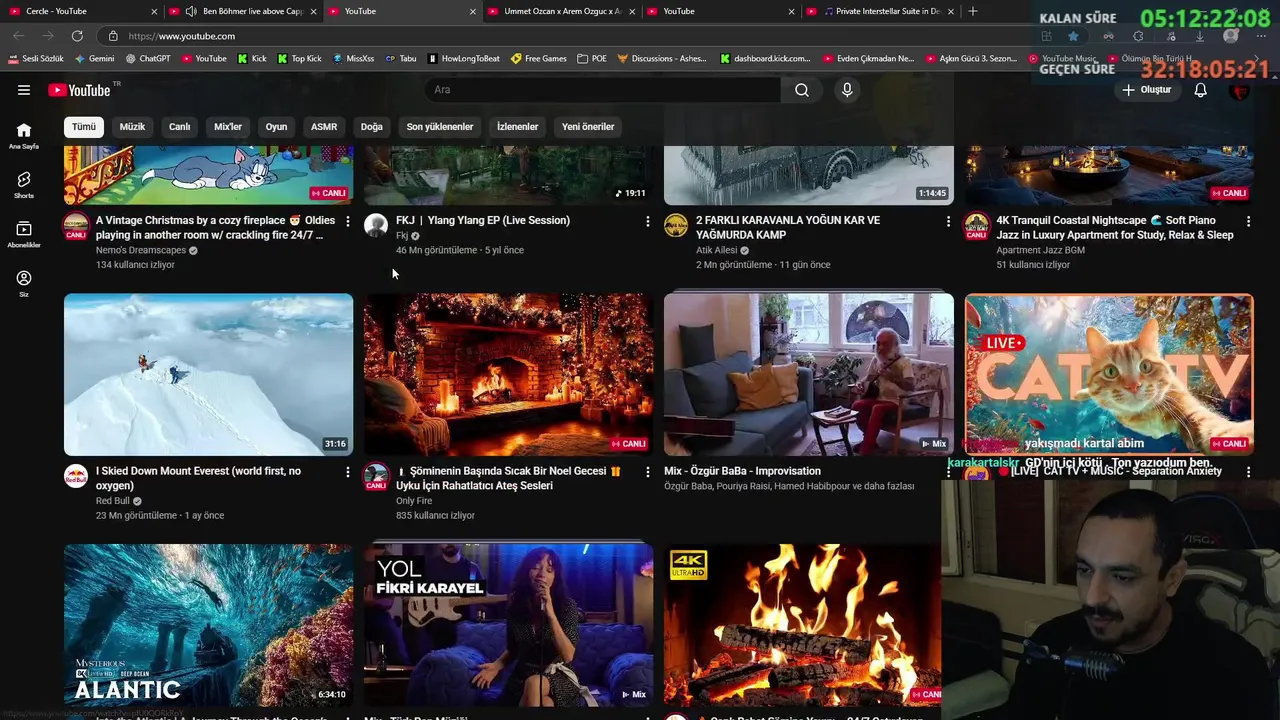1280x720 pixels.
Task: Open options menu for I Skied Down Everest
Action: [x=347, y=472]
